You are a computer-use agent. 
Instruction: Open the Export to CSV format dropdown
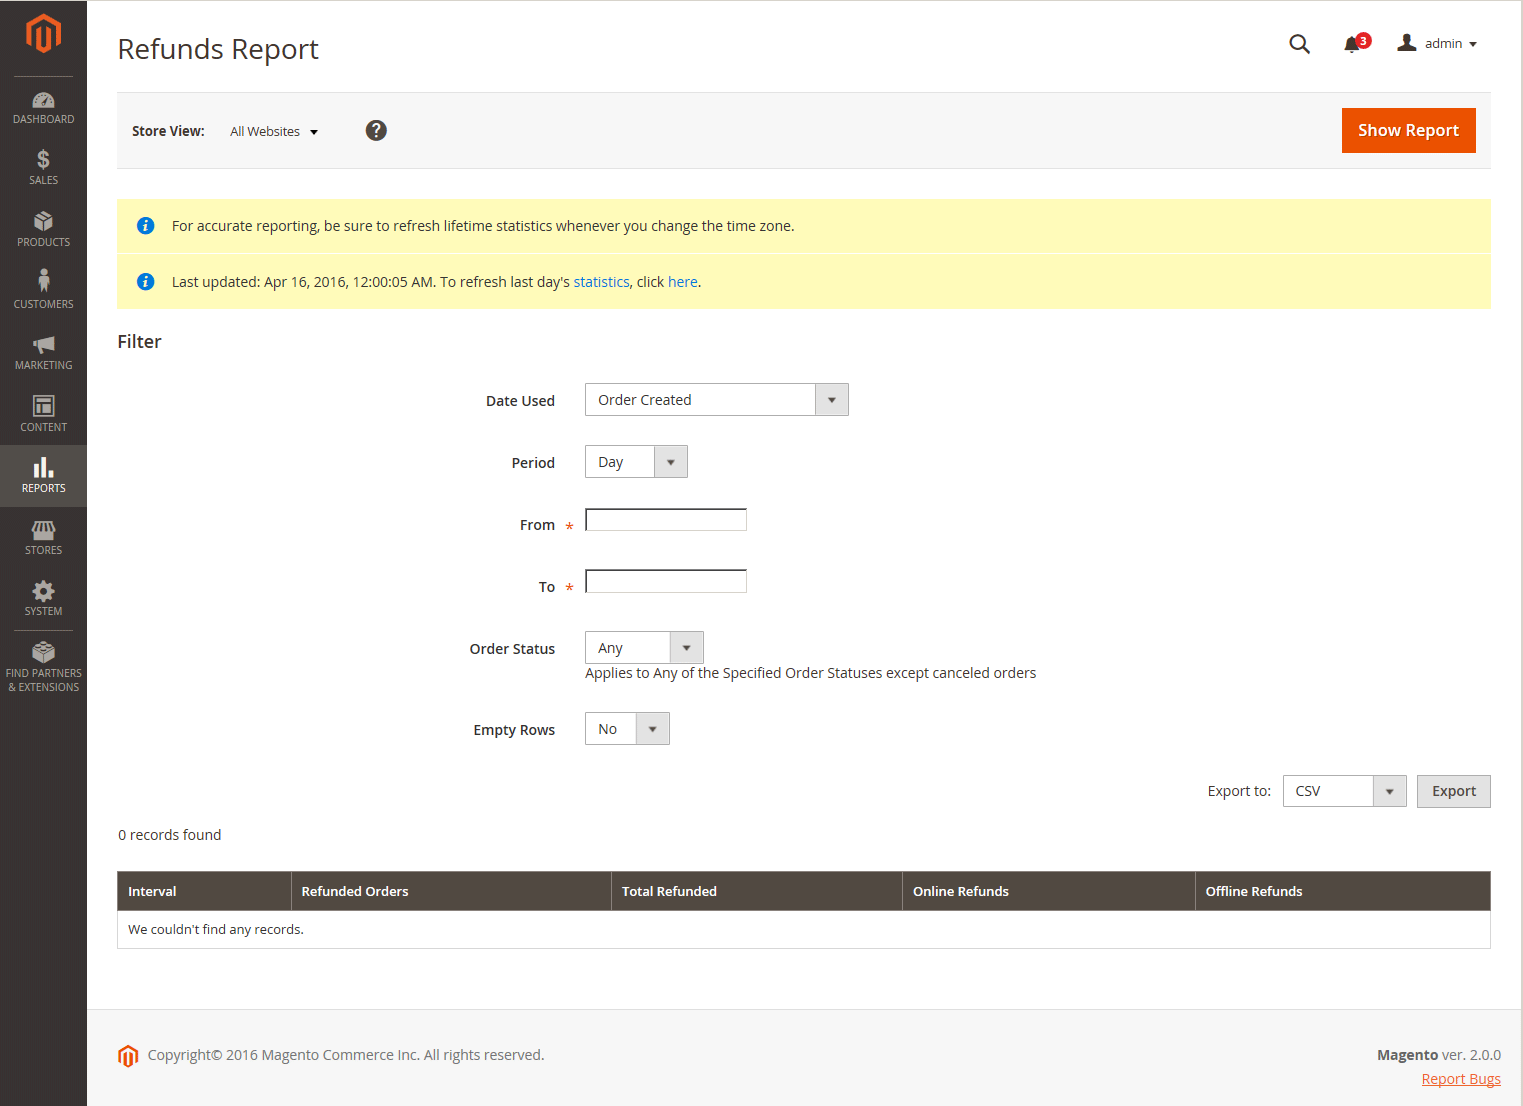(1344, 791)
